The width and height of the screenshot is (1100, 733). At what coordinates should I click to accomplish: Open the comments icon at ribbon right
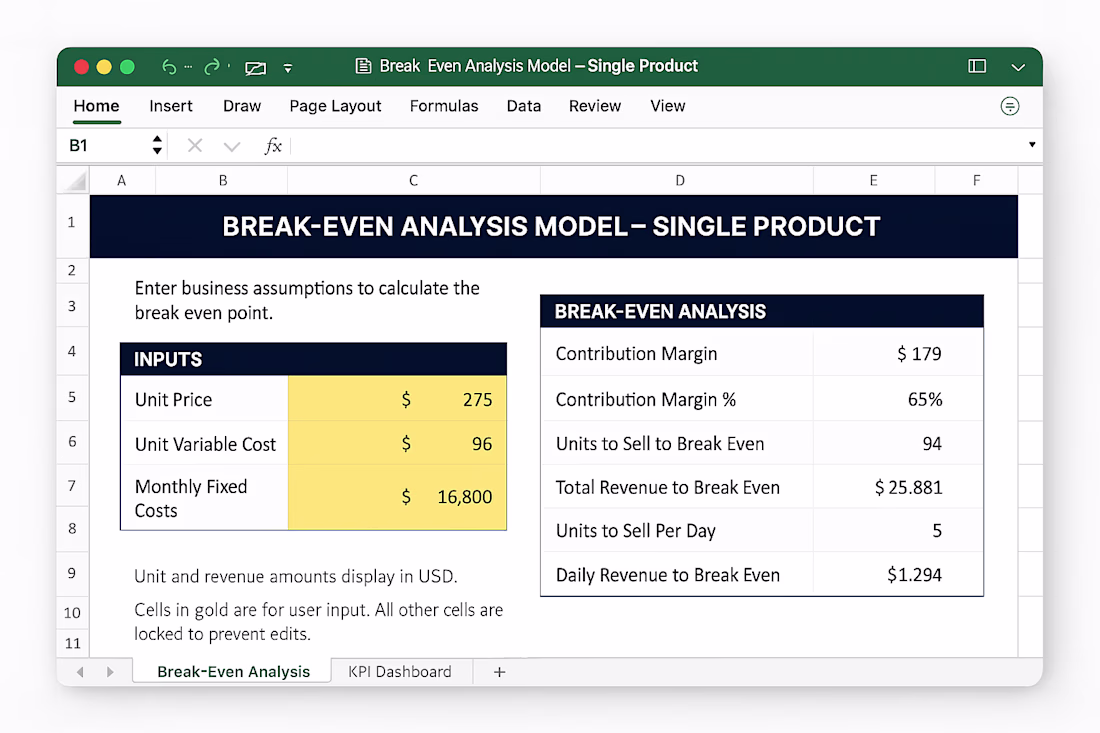[x=1010, y=106]
